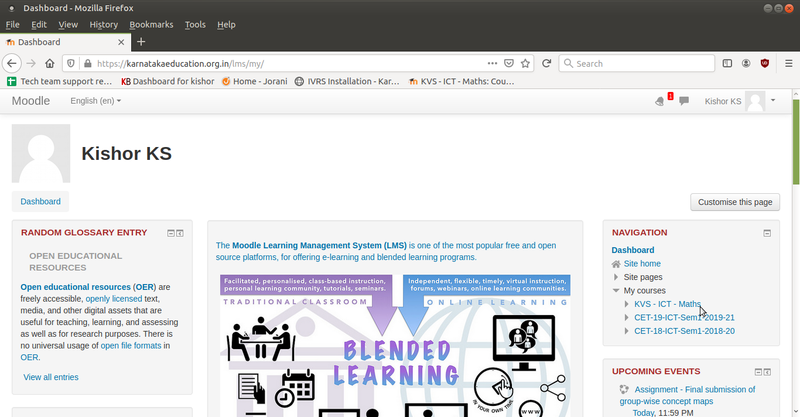Image resolution: width=800 pixels, height=417 pixels.
Task: Click Customise this page button
Action: [x=735, y=202]
